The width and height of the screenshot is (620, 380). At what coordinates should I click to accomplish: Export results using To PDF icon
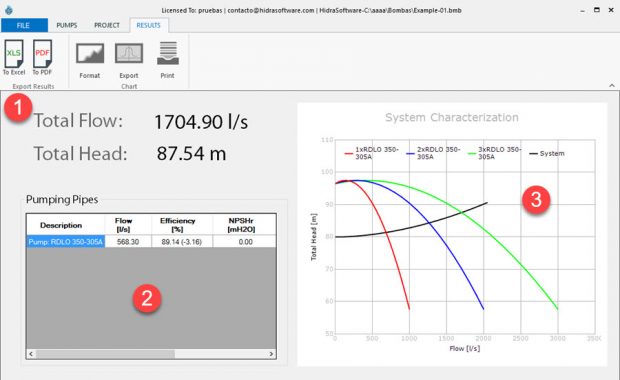click(x=42, y=57)
